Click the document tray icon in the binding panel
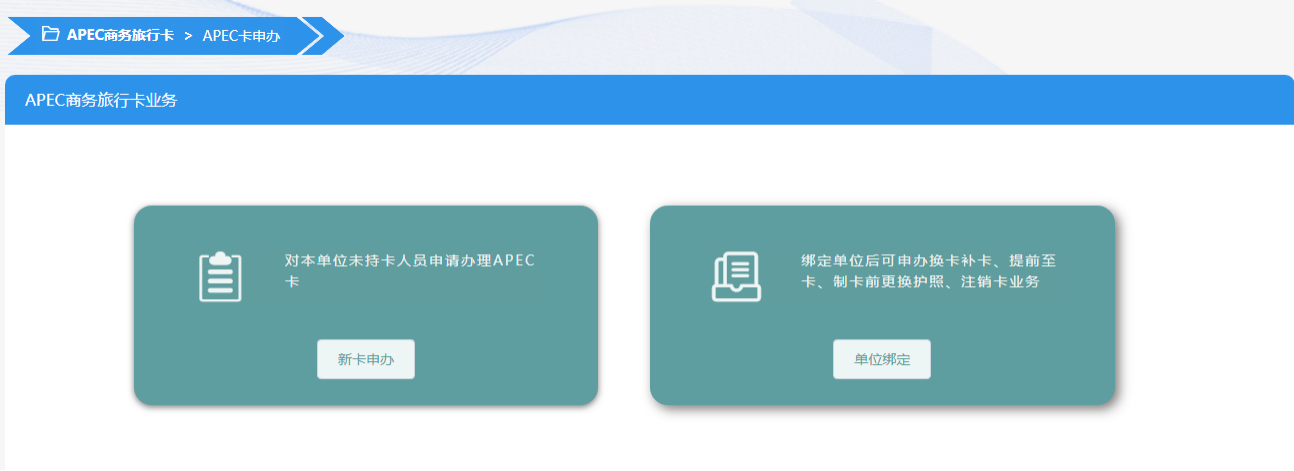 736,276
